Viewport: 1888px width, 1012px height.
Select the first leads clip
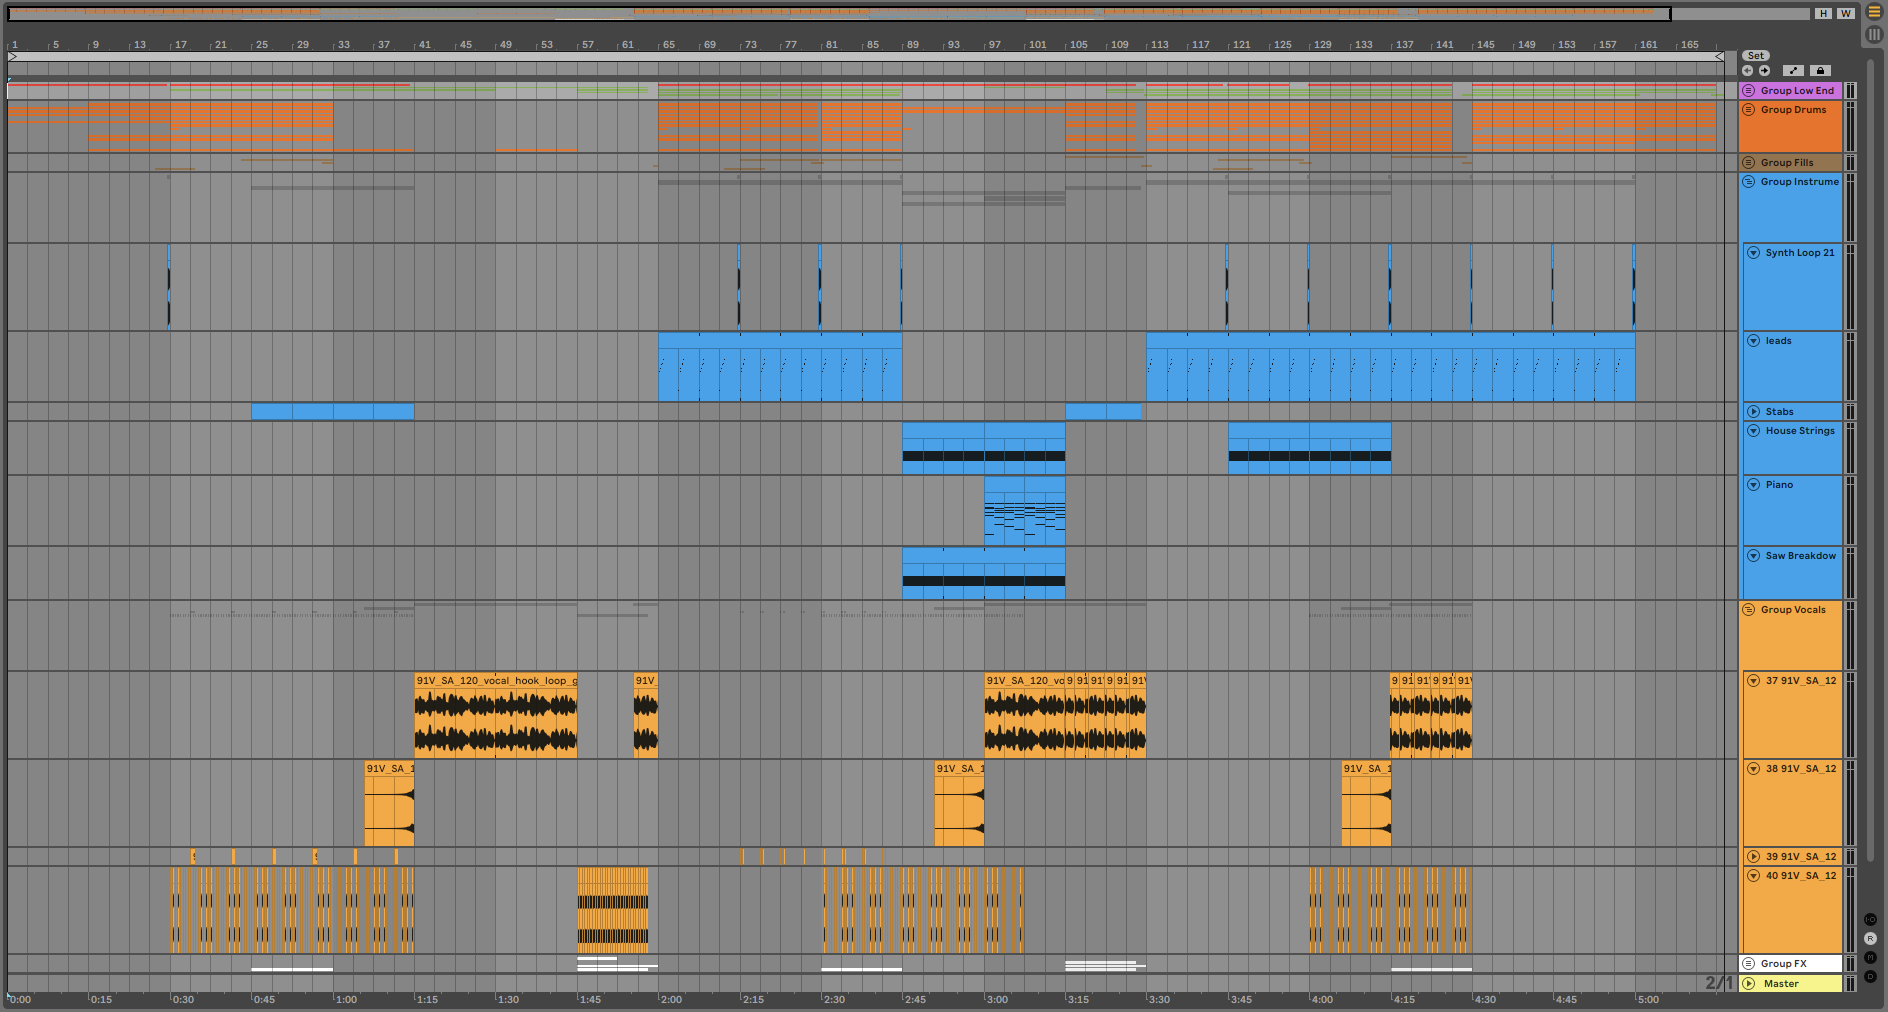780,367
